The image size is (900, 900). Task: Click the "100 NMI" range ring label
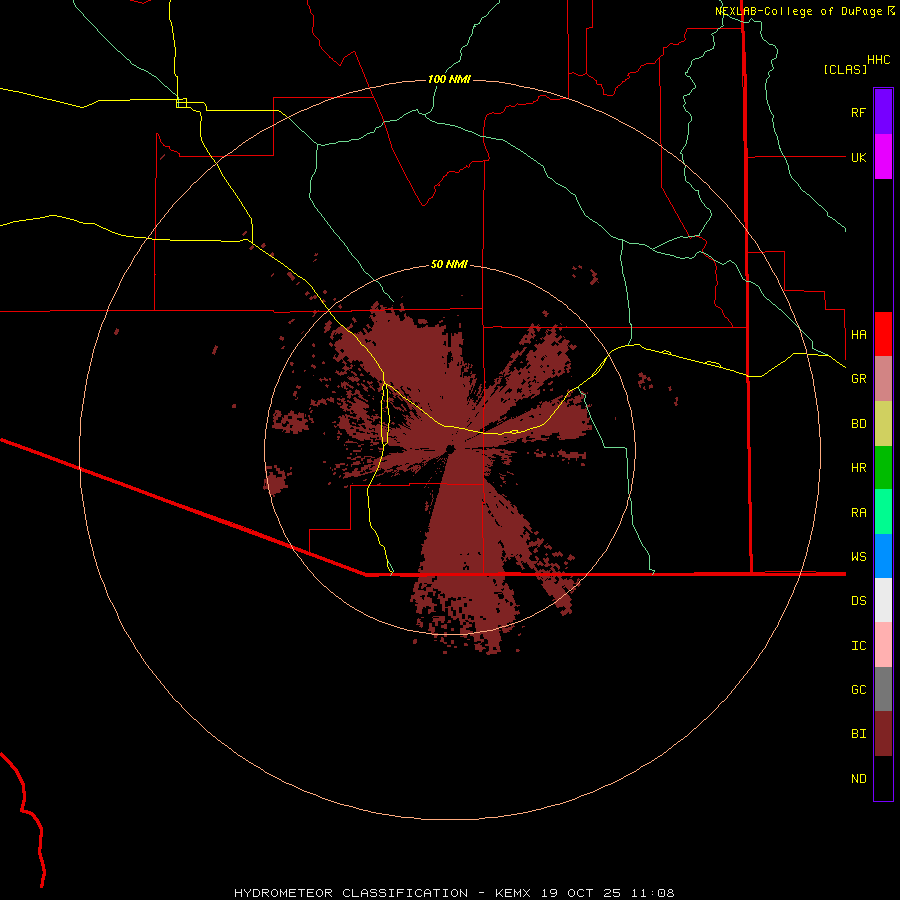click(449, 79)
